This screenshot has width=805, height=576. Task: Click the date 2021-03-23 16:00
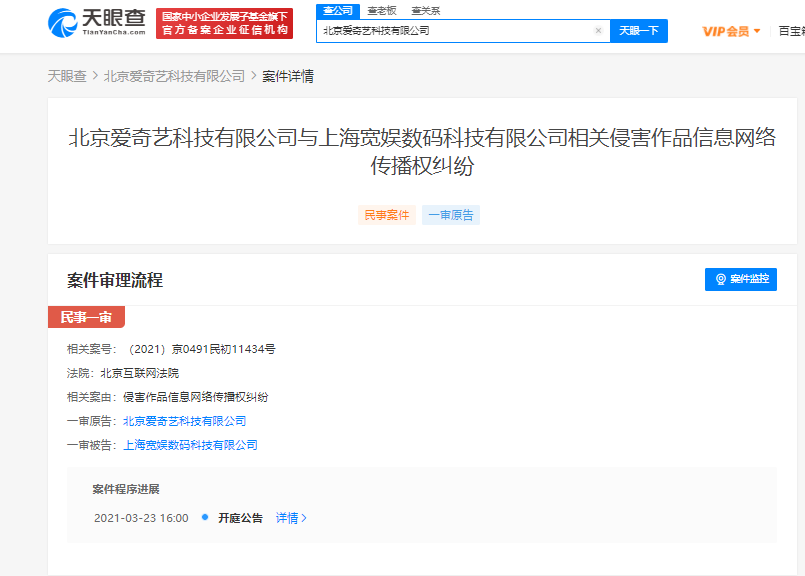(x=141, y=518)
